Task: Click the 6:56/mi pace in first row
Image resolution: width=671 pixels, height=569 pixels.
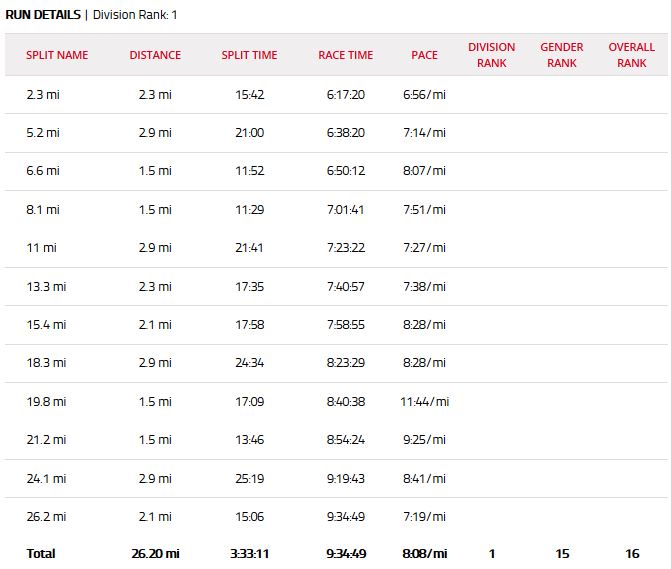Action: 424,94
